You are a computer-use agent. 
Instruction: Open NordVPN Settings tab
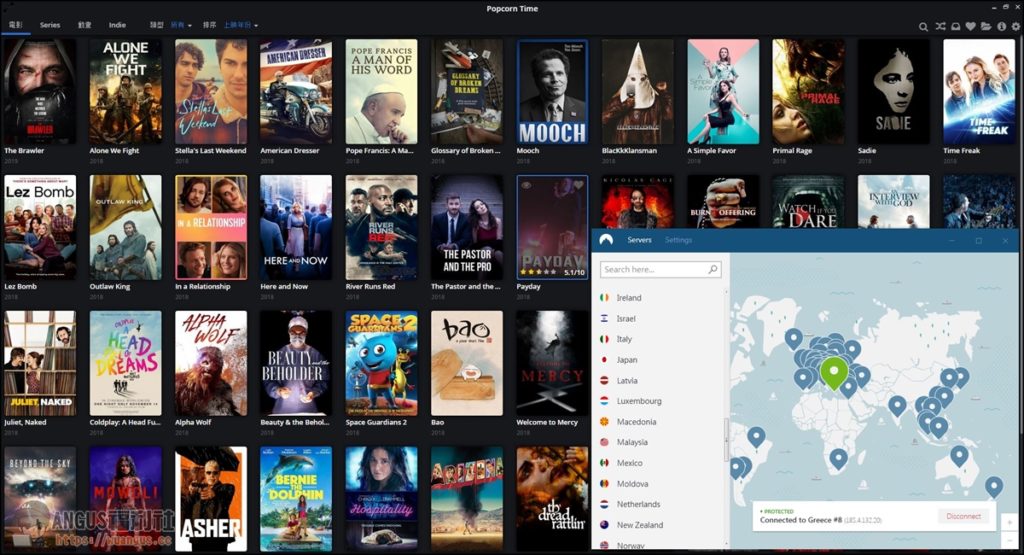coord(678,240)
